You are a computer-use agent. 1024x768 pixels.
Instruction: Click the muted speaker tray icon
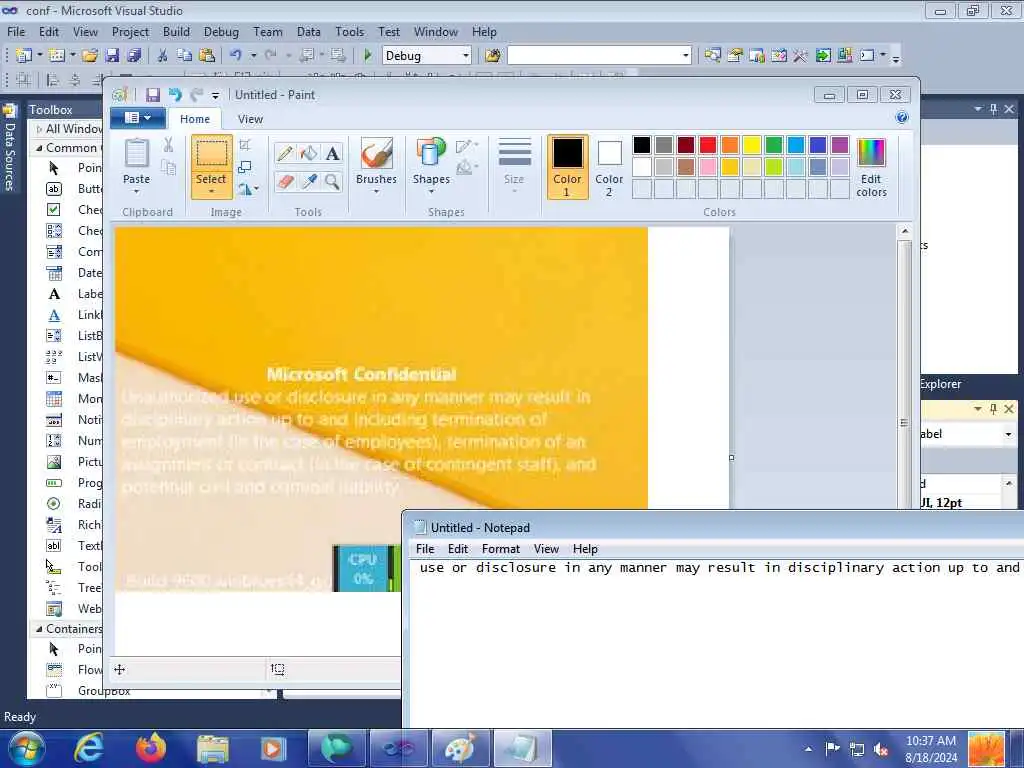click(881, 749)
